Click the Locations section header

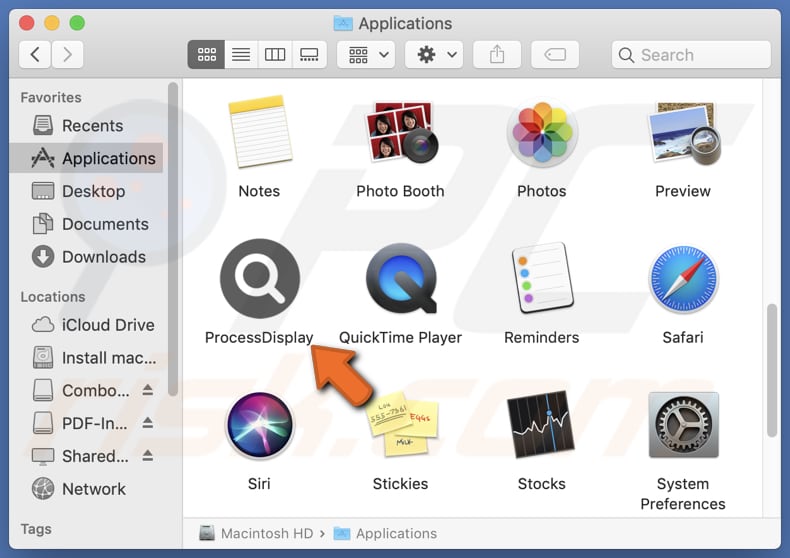click(53, 297)
